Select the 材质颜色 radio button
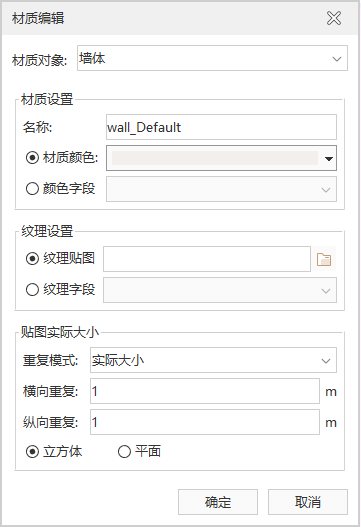The width and height of the screenshot is (361, 527). (32, 158)
